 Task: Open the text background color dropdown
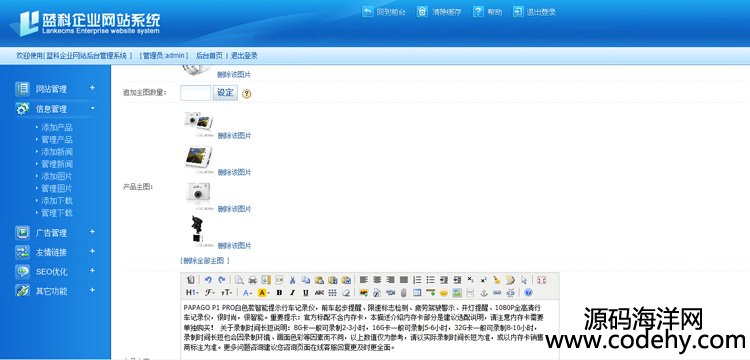pos(264,292)
